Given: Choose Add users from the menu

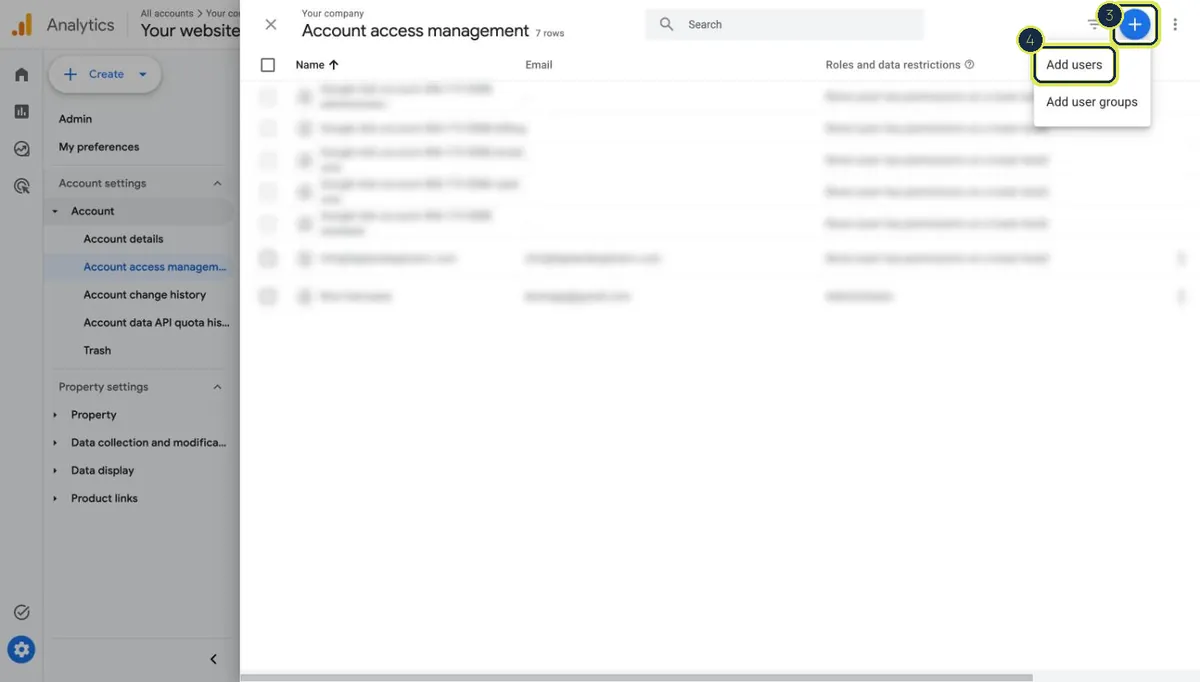Looking at the screenshot, I should [x=1074, y=65].
